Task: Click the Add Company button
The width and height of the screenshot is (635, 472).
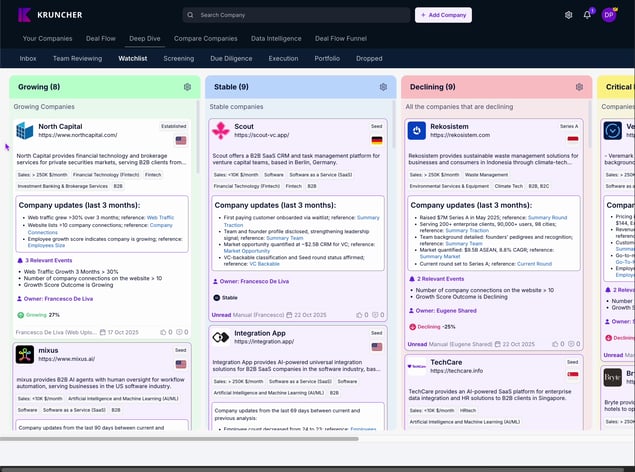Action: point(443,15)
